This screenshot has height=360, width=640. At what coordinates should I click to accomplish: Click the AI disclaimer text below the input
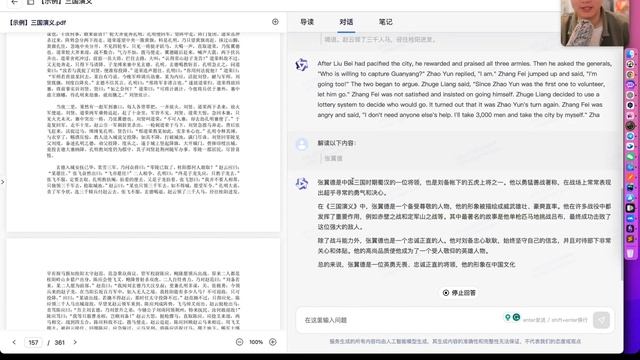coord(455,341)
